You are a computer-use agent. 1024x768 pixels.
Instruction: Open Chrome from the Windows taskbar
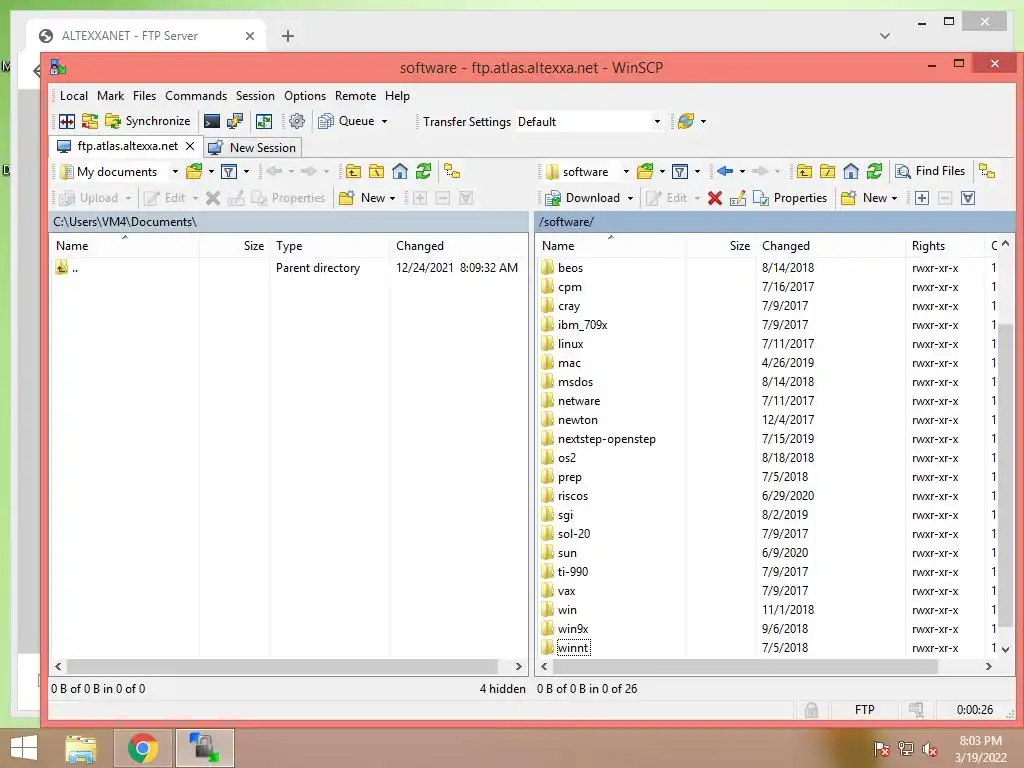point(143,748)
